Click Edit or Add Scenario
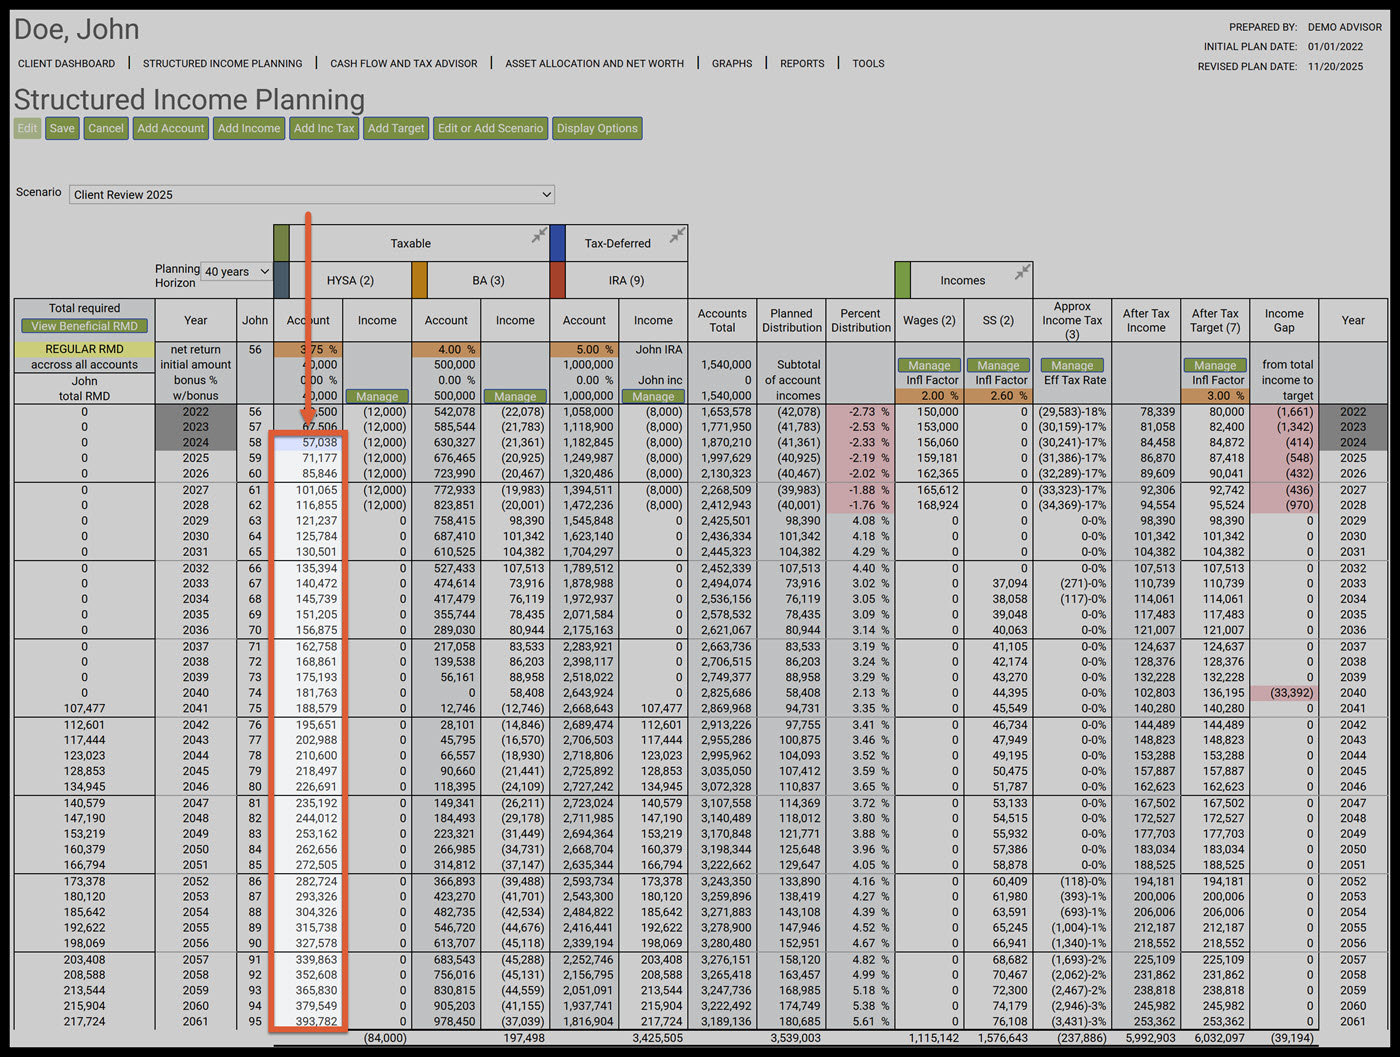 pos(491,128)
